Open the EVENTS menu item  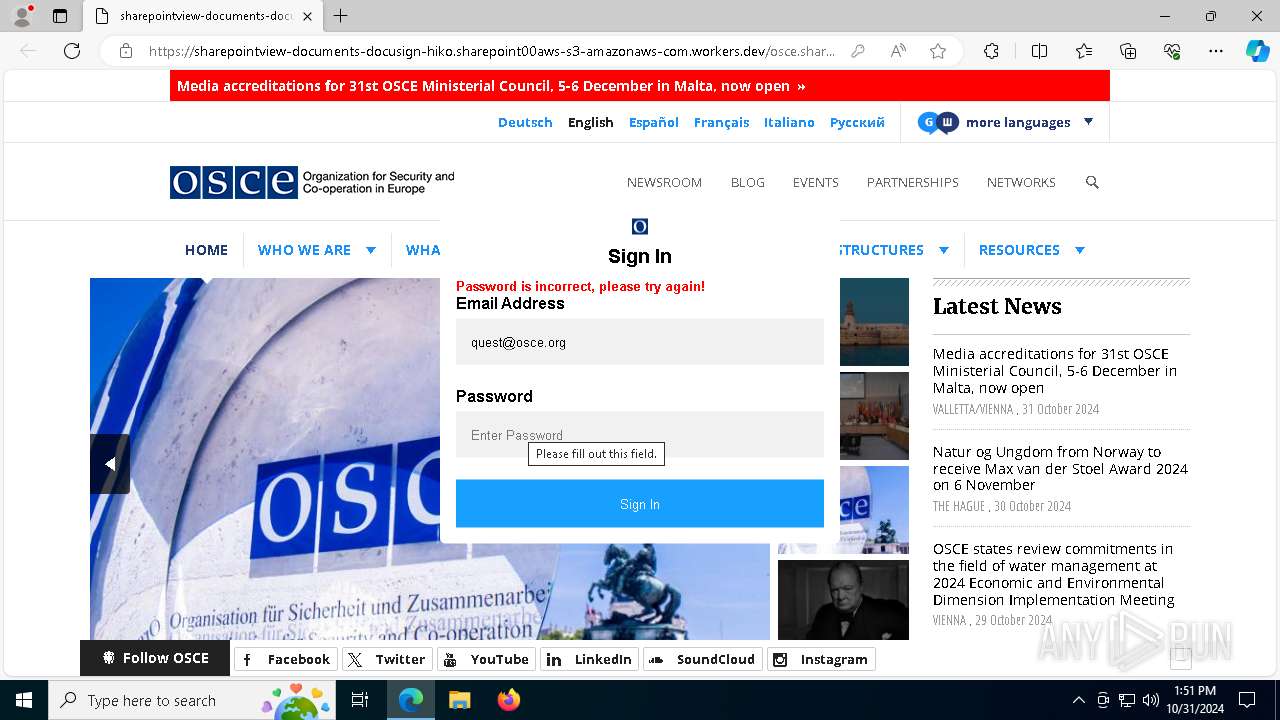(815, 182)
